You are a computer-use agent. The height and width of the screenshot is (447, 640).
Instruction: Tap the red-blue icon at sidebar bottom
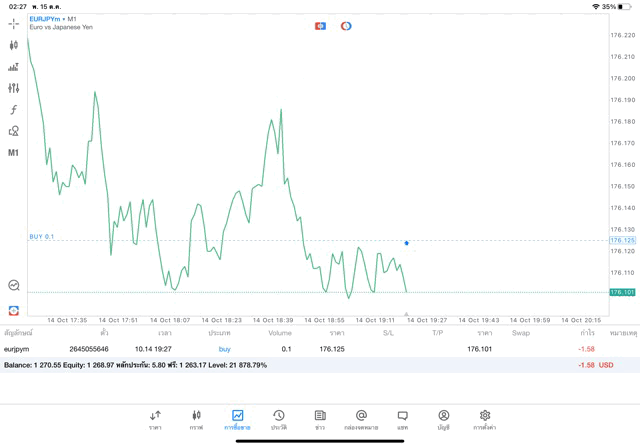click(14, 311)
